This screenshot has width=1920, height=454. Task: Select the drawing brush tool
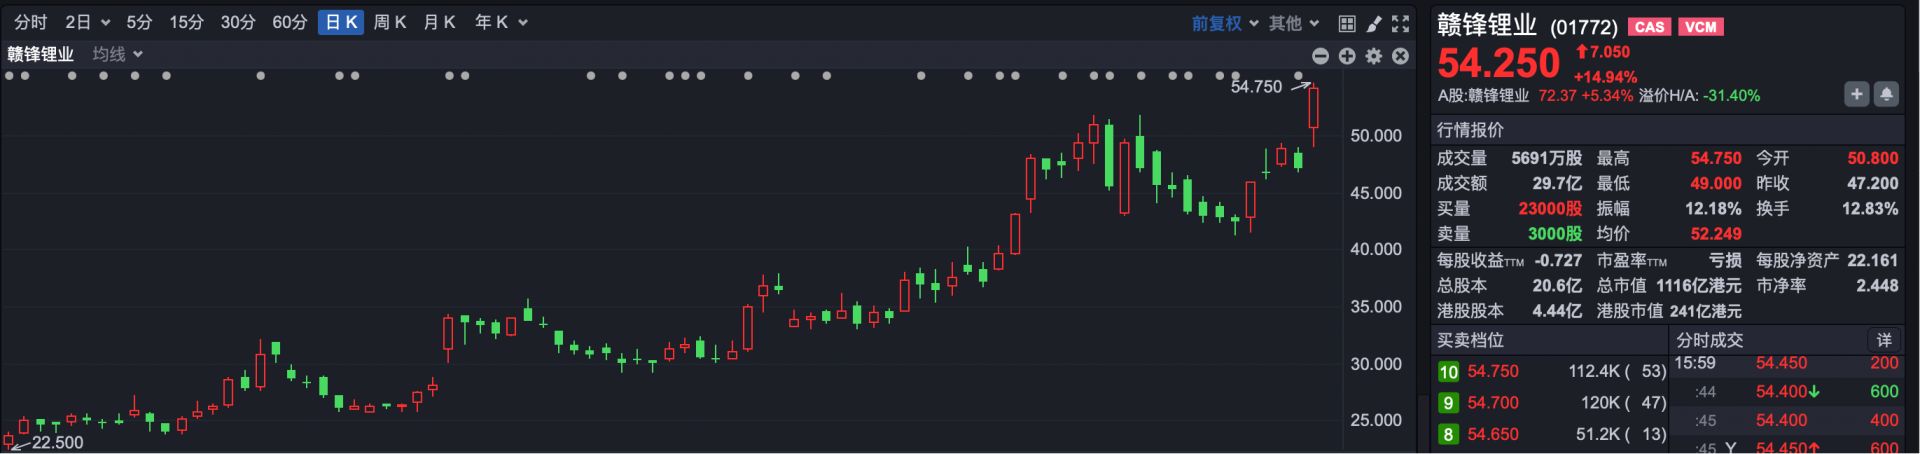[x=1374, y=23]
